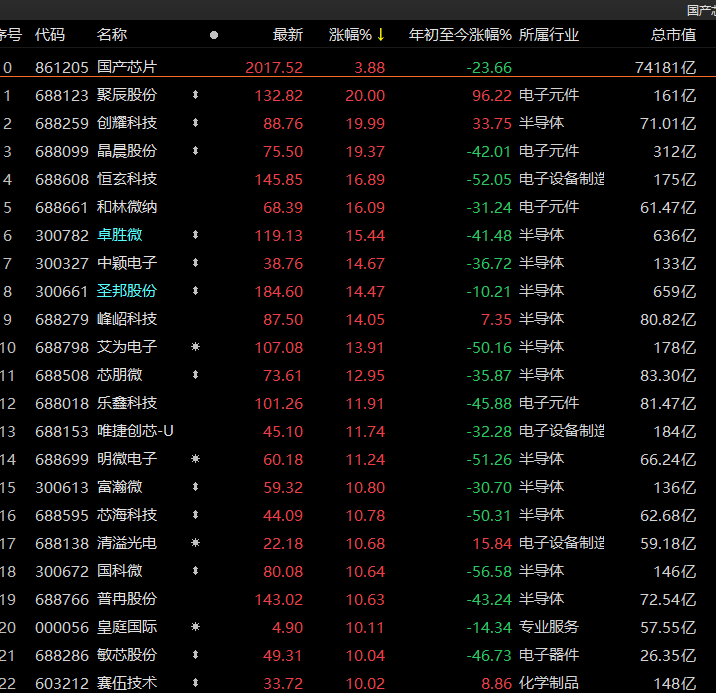
Task: Click the star icon beside 皇庭国际
Action: coord(195,627)
